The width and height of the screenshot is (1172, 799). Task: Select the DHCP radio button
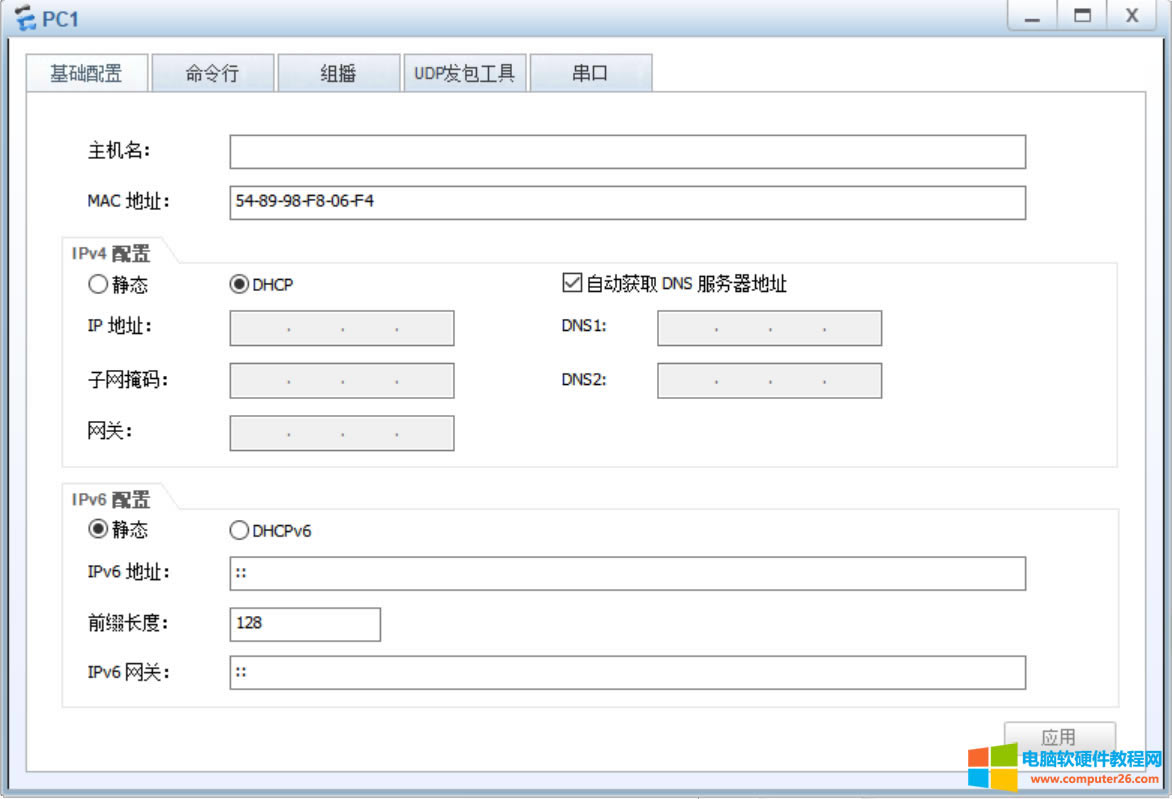(x=239, y=284)
